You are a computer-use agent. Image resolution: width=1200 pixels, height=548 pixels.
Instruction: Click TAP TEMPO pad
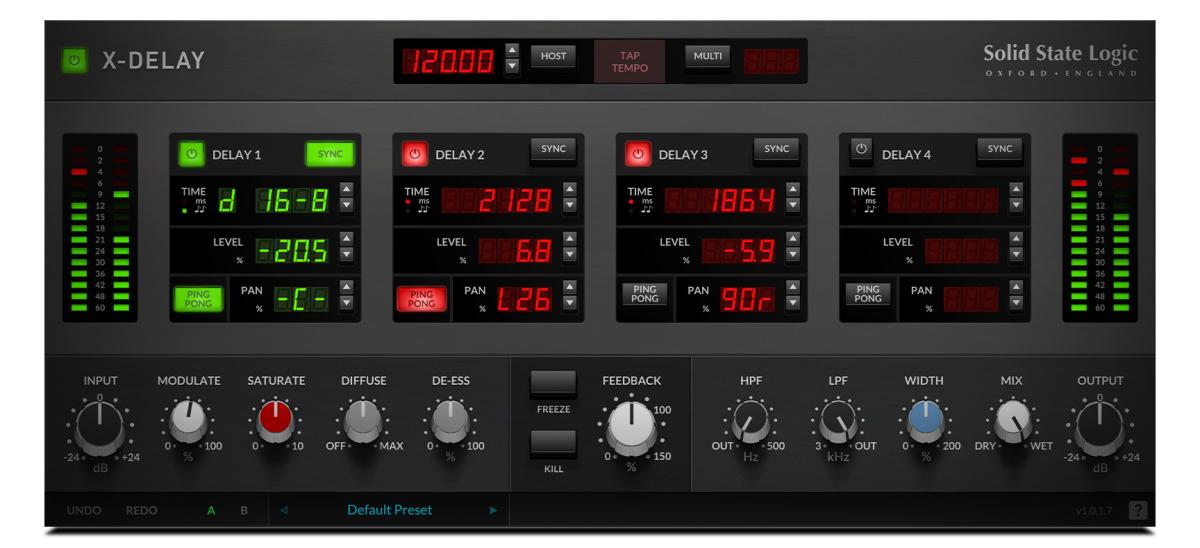[x=631, y=62]
